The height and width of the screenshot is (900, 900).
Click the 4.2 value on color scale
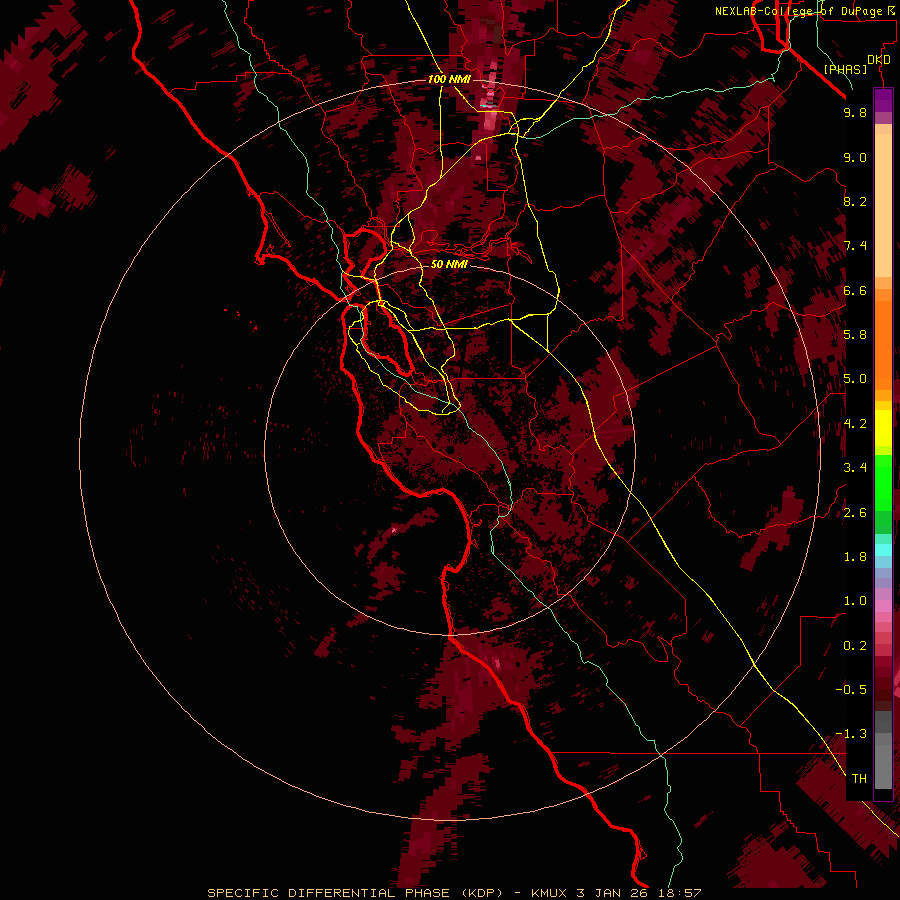point(855,424)
